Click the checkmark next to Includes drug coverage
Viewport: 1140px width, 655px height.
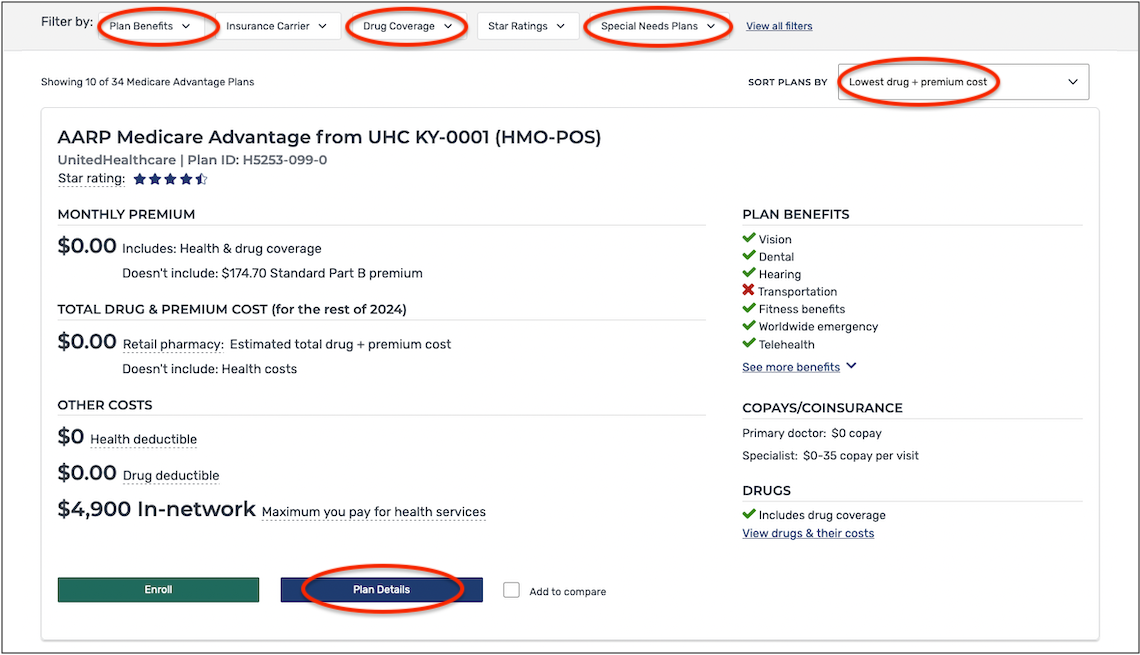click(x=749, y=514)
